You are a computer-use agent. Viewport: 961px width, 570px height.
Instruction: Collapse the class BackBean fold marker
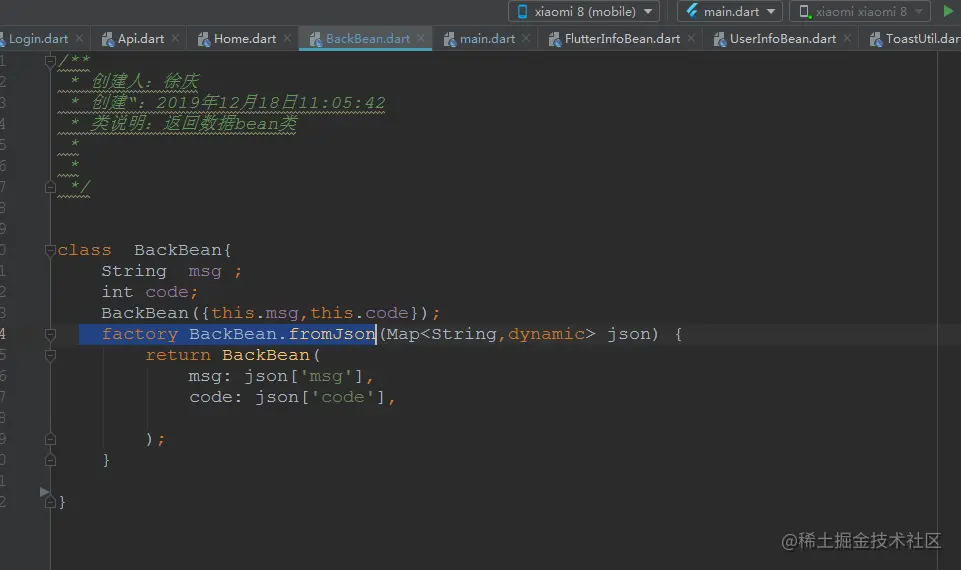pos(50,250)
